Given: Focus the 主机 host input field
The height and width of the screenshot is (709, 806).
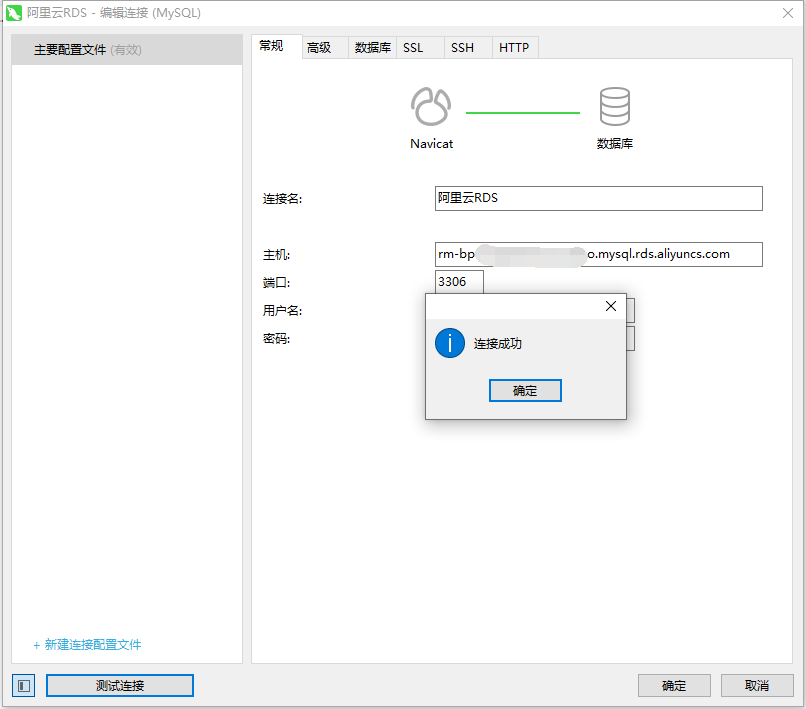Looking at the screenshot, I should [x=598, y=254].
